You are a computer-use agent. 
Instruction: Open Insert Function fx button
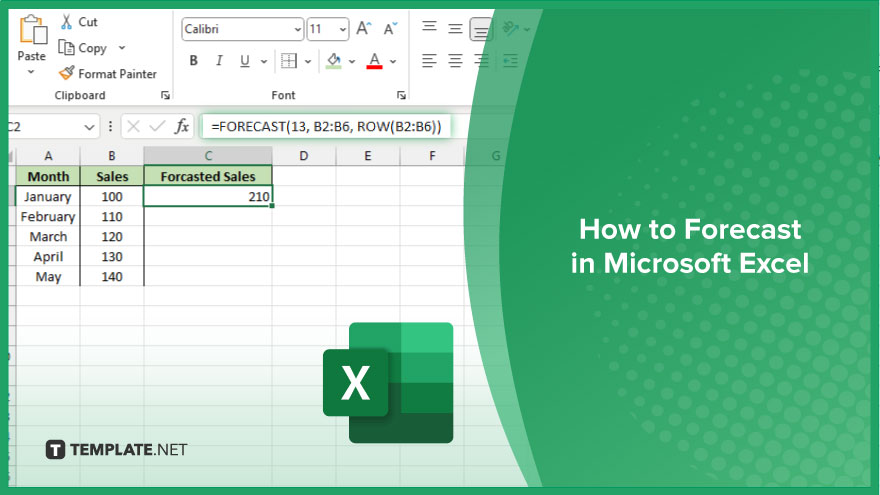coord(181,126)
